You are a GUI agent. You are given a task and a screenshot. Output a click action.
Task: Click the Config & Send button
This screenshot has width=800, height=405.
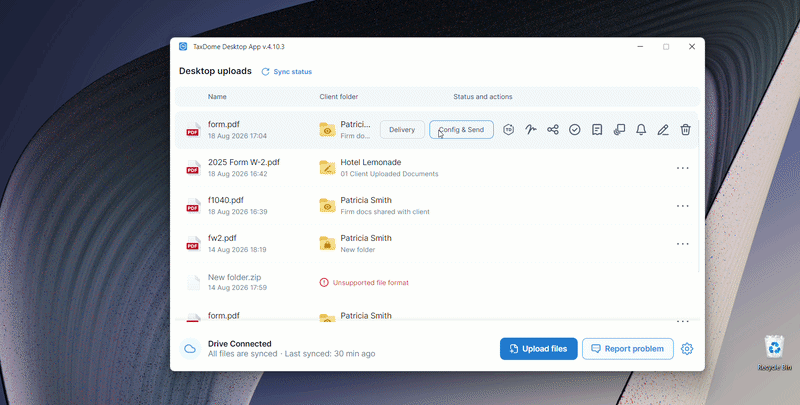(x=461, y=130)
